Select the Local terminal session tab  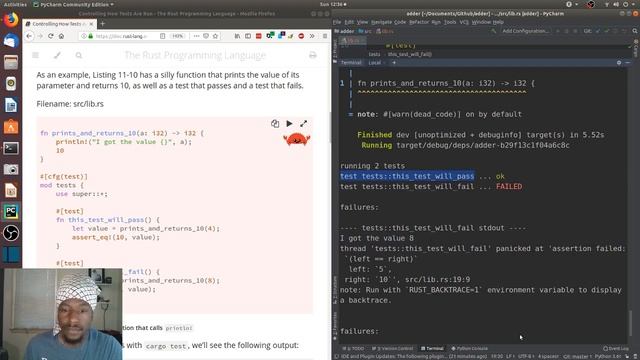[374, 63]
